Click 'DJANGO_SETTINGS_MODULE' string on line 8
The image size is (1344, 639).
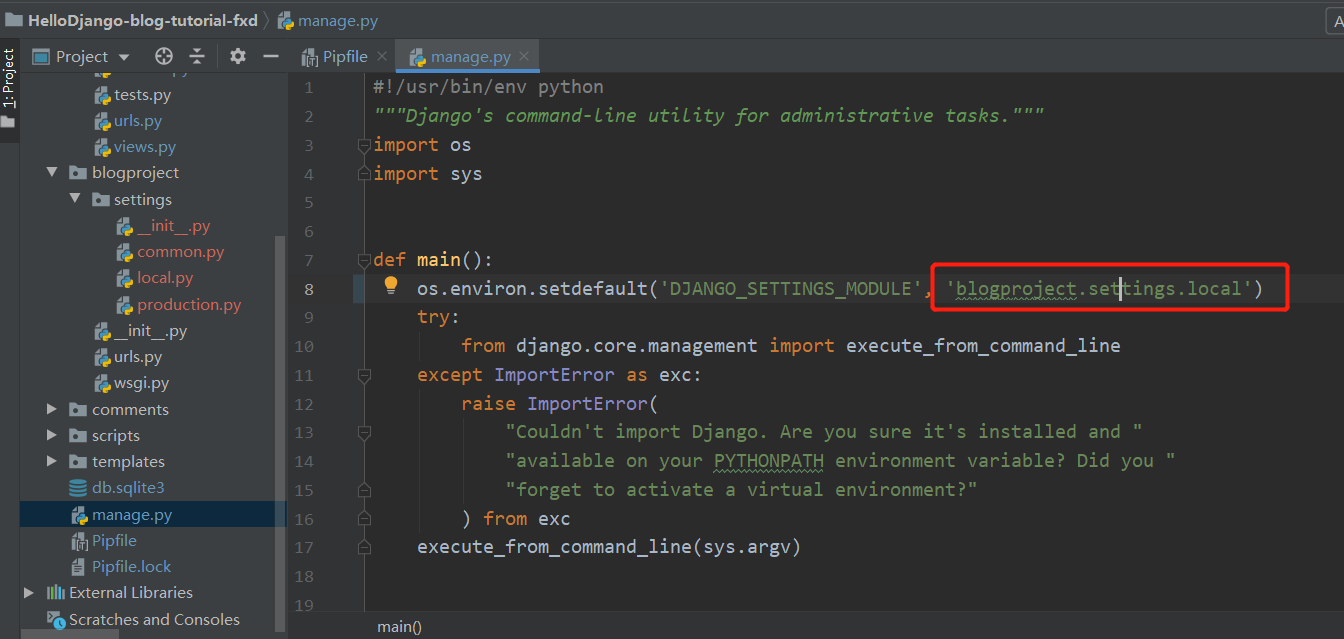click(789, 289)
